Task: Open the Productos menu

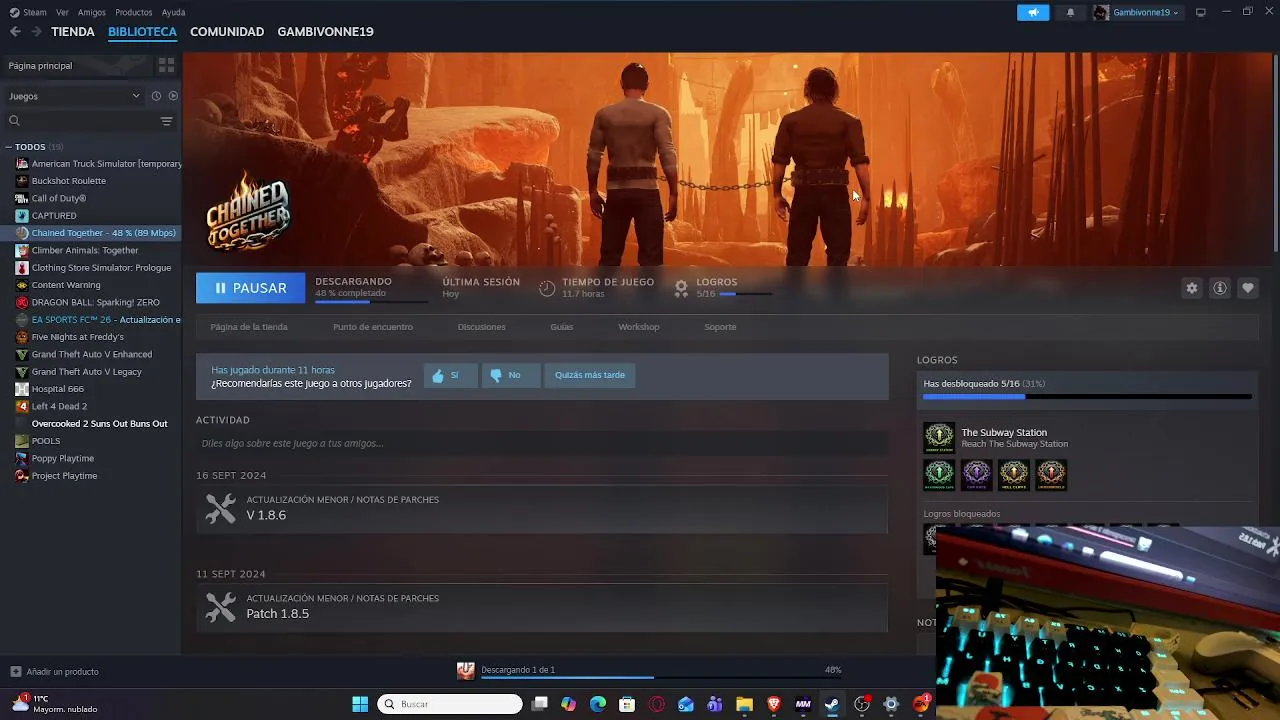Action: pos(134,12)
